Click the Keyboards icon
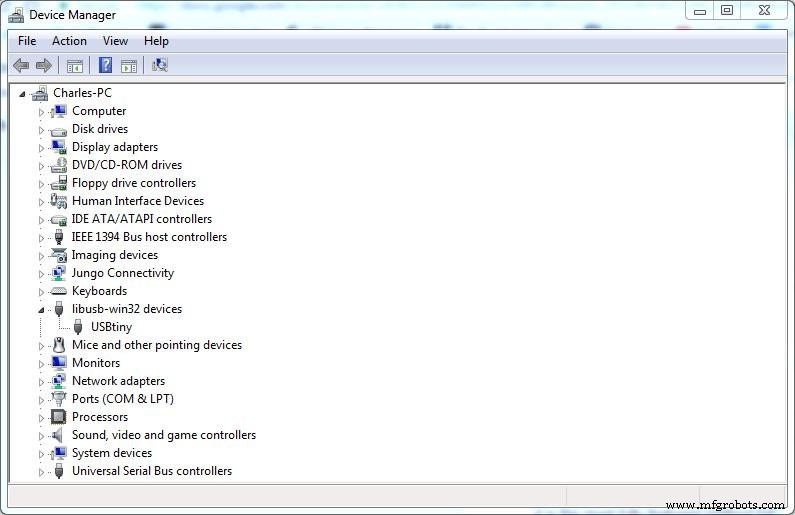Image resolution: width=795 pixels, height=515 pixels. (x=59, y=291)
